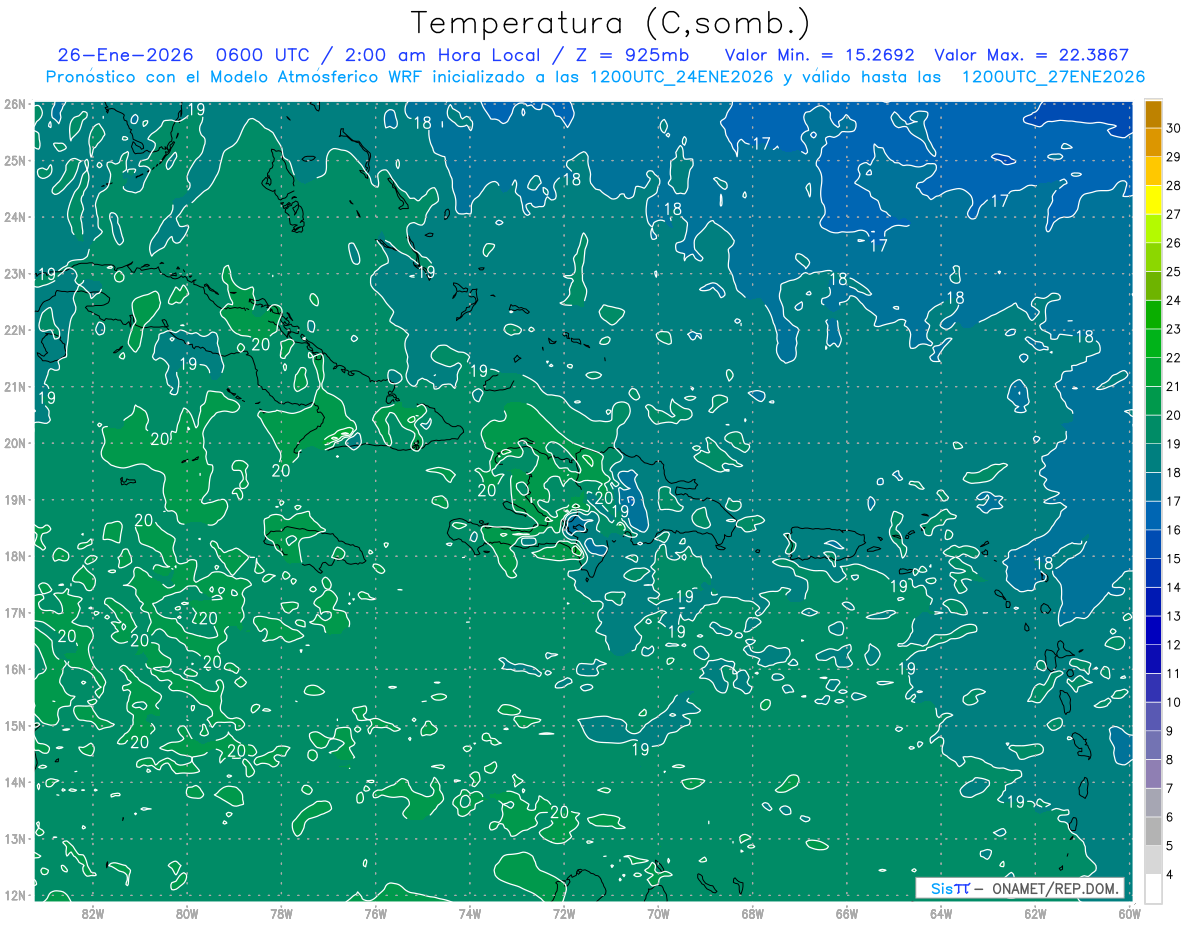
Task: Click the color scale label 15
Action: pos(1174,558)
